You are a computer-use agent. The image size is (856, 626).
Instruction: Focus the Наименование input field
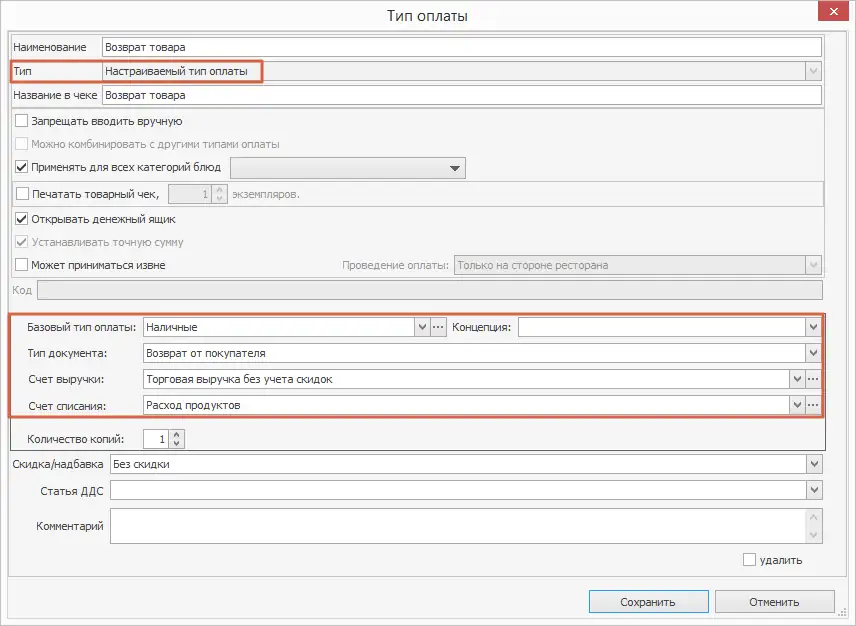click(x=461, y=47)
